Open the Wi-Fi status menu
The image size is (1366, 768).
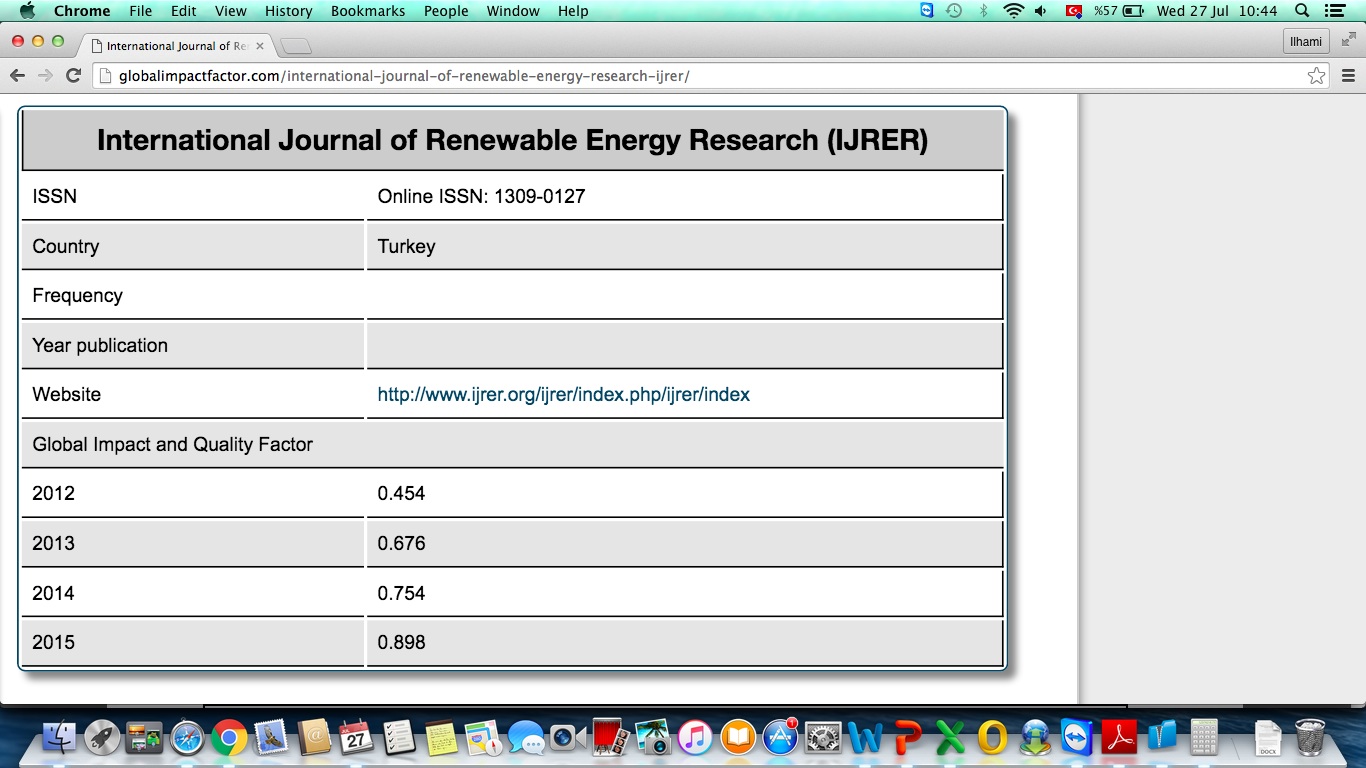[1013, 11]
